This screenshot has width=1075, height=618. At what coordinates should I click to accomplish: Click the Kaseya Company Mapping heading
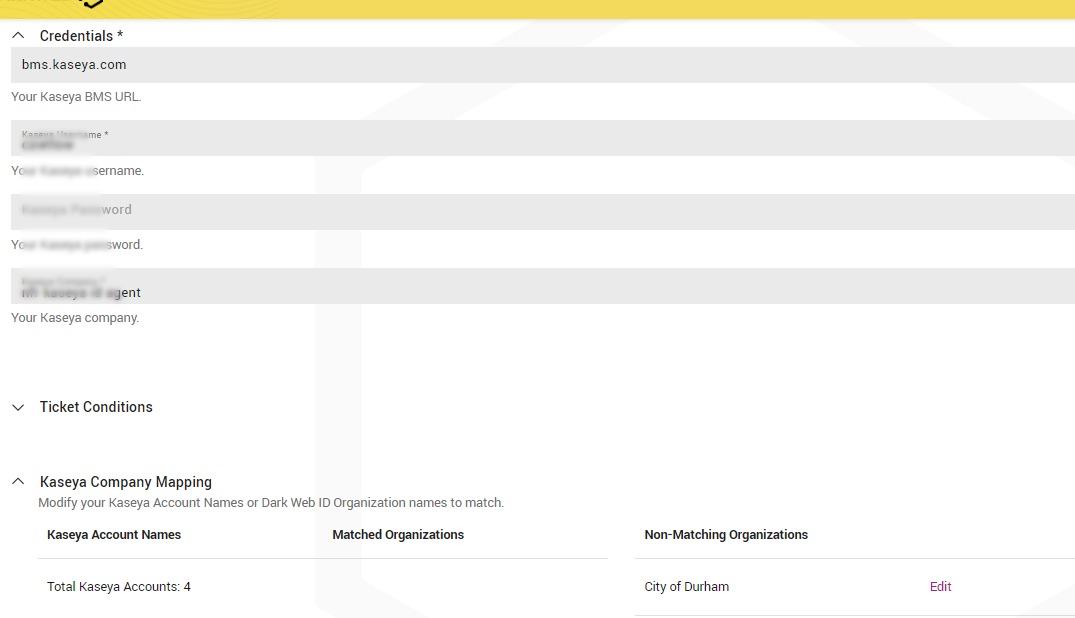(x=124, y=481)
